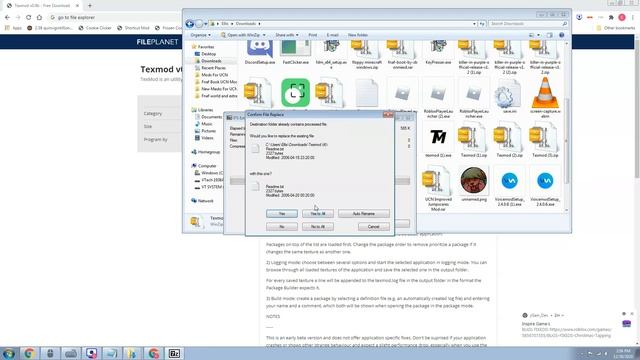Click New folder in Explorer toolbar
This screenshot has height=360, width=640.
358,35
